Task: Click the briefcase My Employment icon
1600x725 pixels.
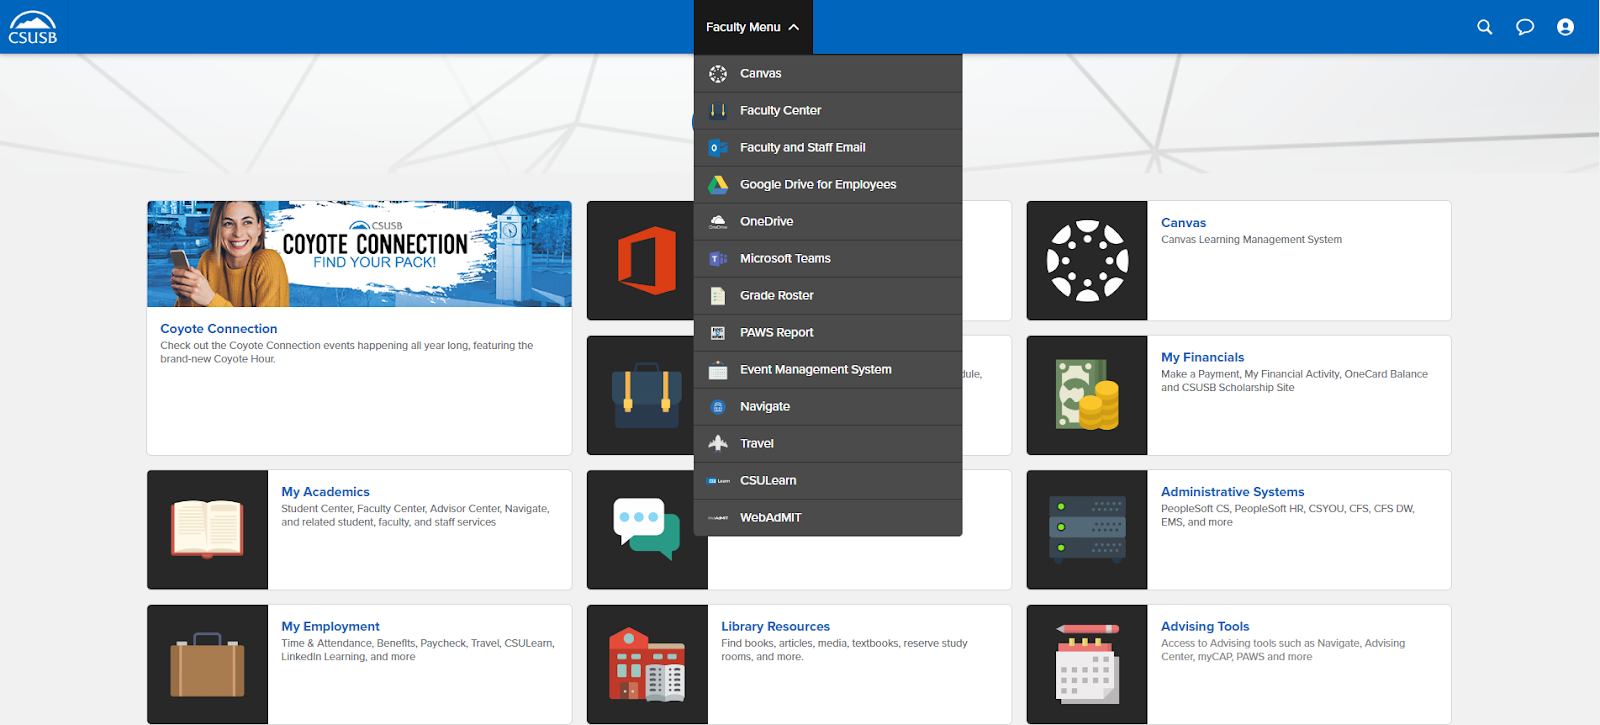Action: (x=207, y=664)
